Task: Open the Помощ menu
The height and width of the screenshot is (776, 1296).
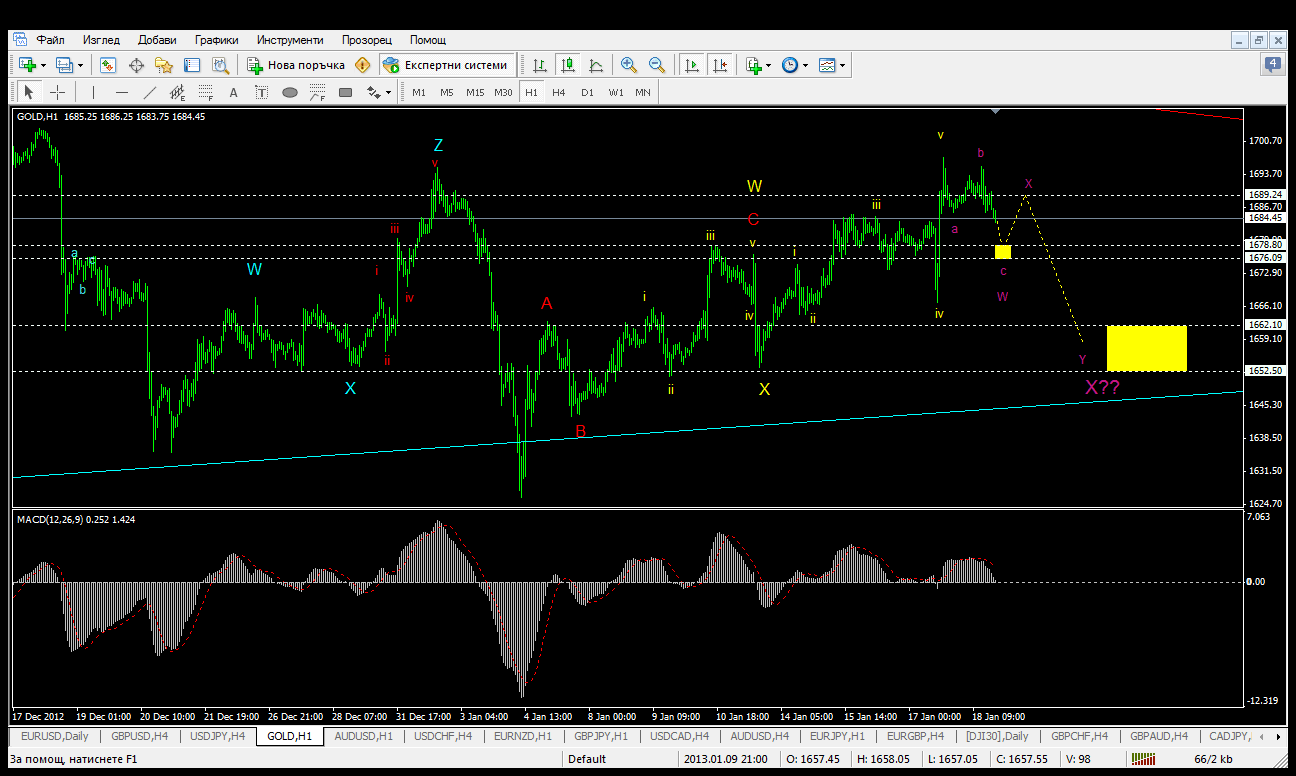Action: [428, 40]
